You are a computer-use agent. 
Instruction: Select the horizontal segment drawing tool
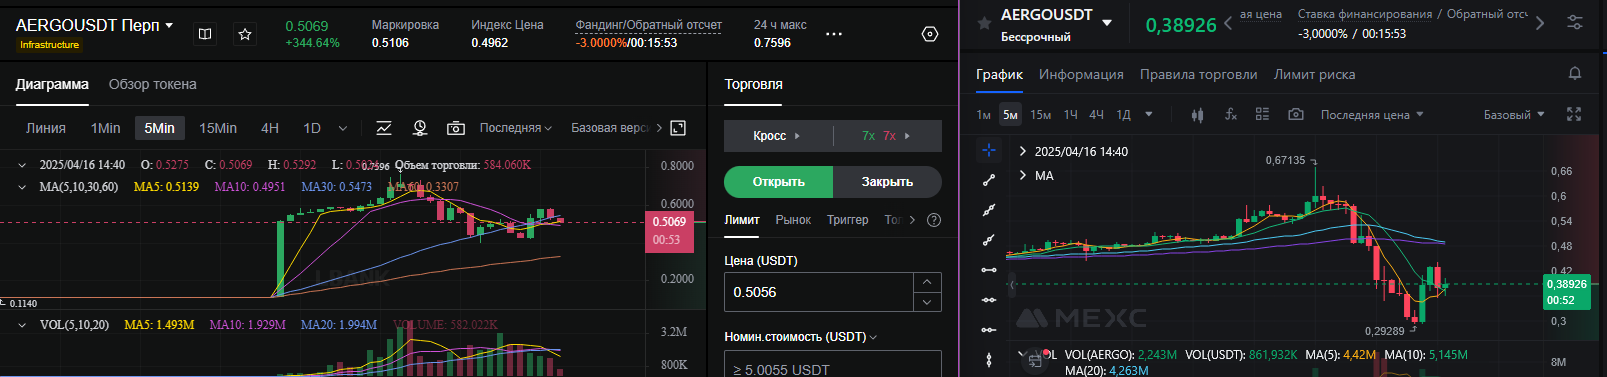click(x=989, y=270)
